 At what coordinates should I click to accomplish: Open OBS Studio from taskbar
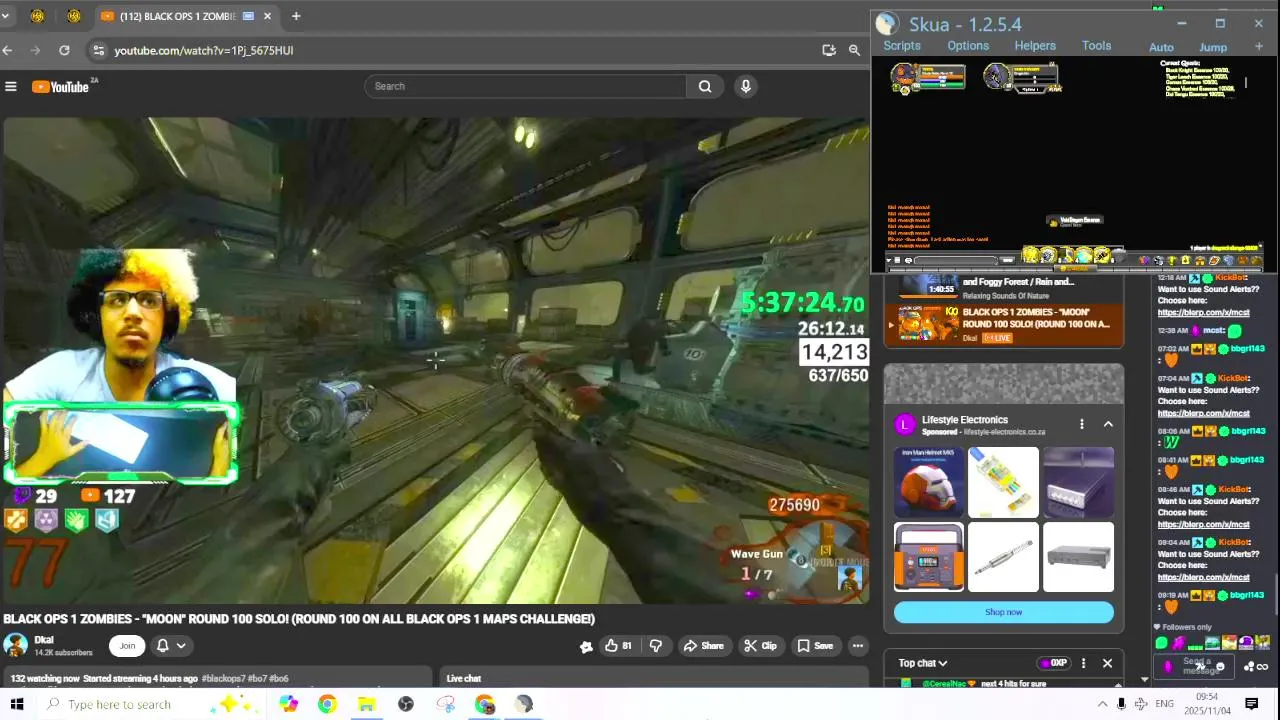click(x=405, y=704)
